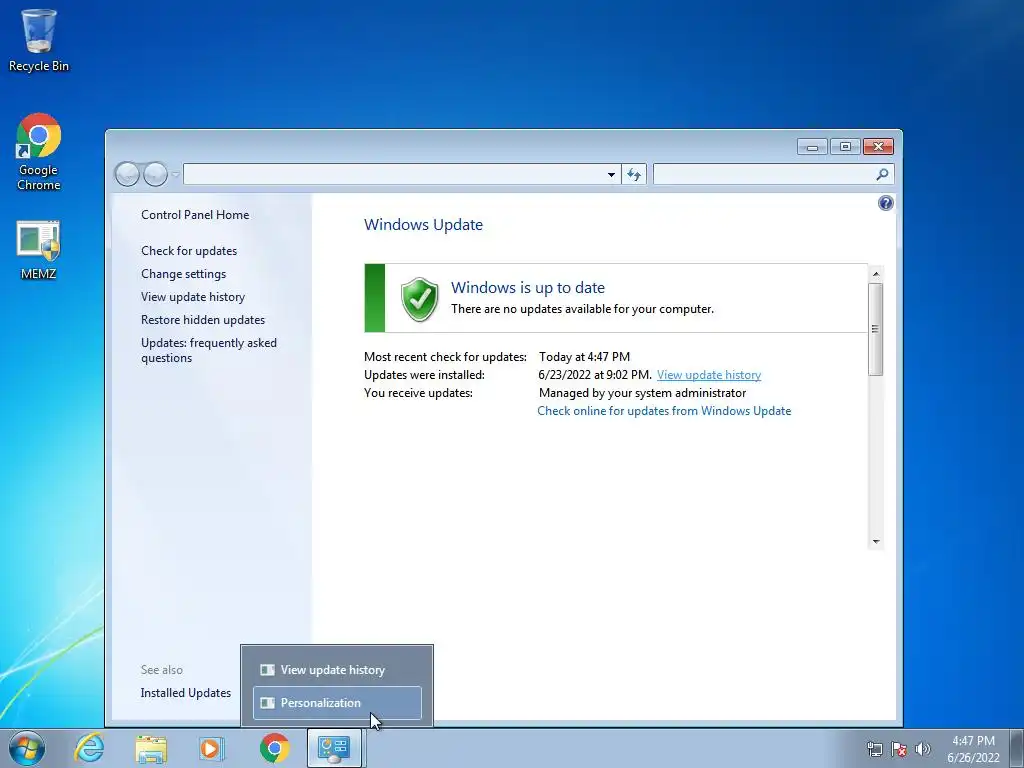Launch Windows Media Player from the taskbar
The image size is (1024, 768).
tap(212, 749)
